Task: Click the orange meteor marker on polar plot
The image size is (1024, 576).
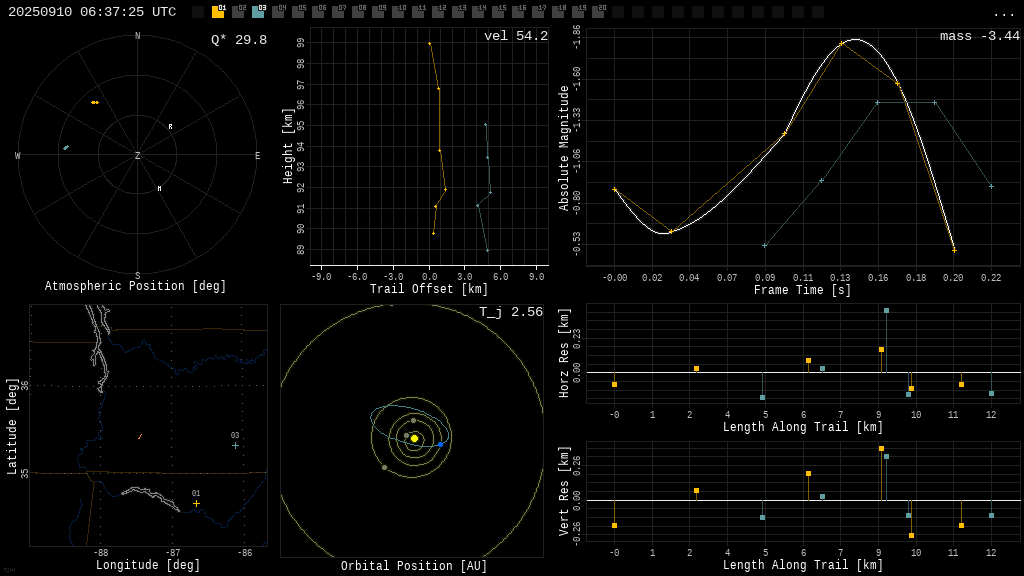Action: click(x=95, y=102)
